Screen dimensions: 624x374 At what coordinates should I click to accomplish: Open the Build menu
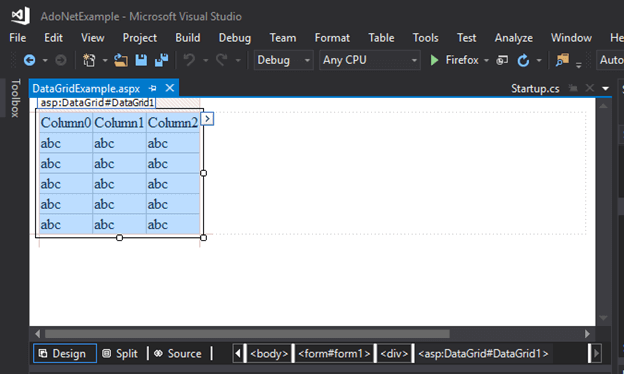188,38
